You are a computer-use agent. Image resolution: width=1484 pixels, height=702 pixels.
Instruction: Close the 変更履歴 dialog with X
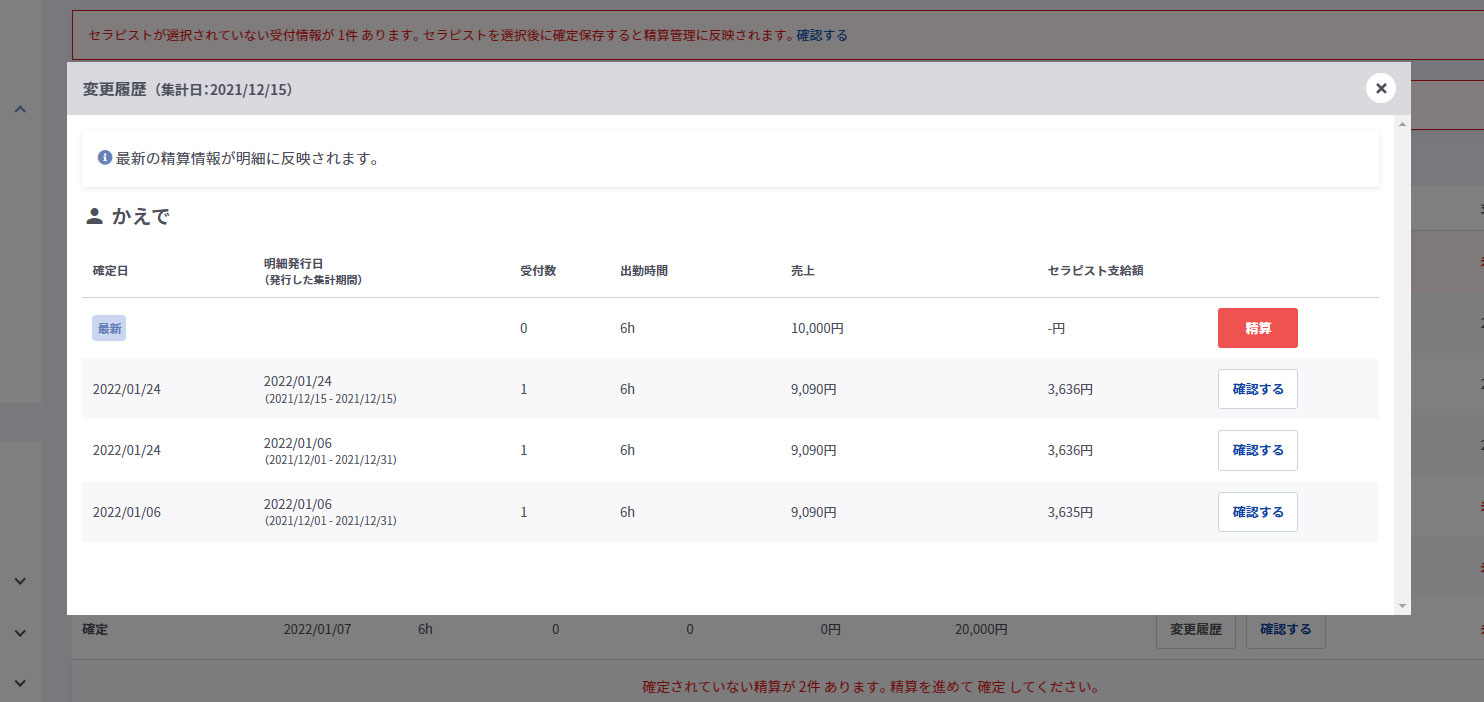pos(1380,89)
